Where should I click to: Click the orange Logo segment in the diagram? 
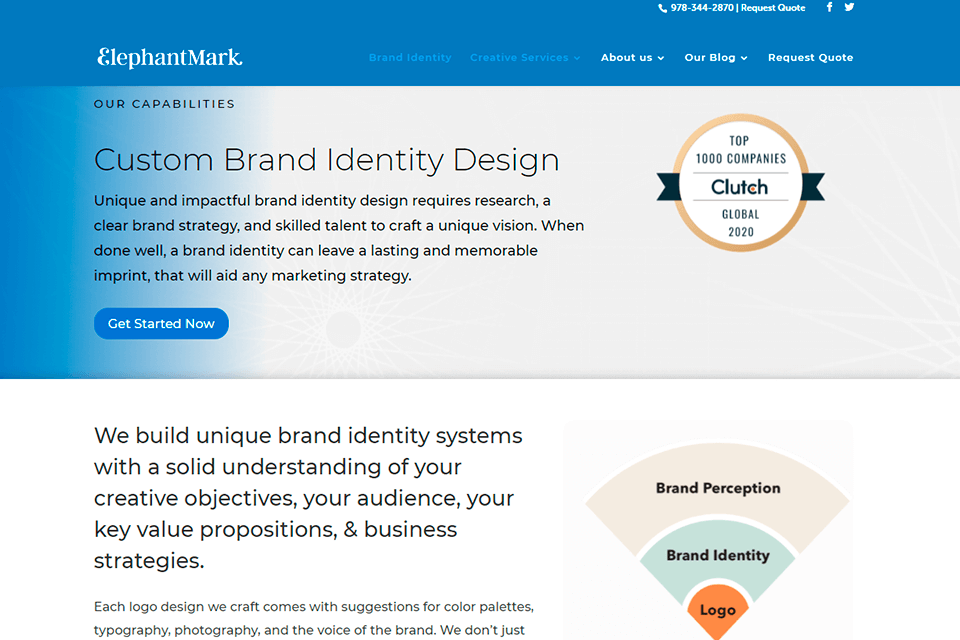(718, 611)
